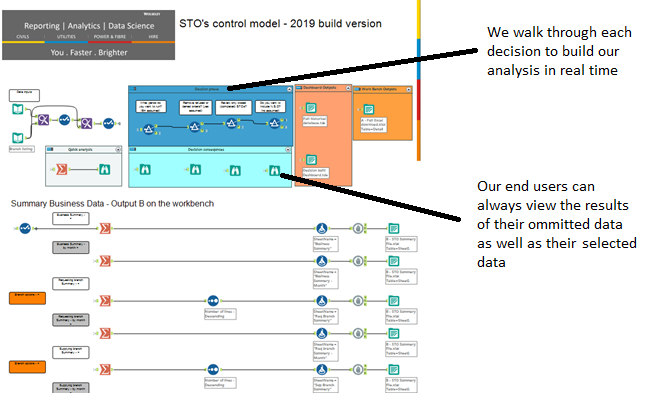Toggle the Decision phase container enable switch
This screenshot has height=393, width=654.
[133, 89]
